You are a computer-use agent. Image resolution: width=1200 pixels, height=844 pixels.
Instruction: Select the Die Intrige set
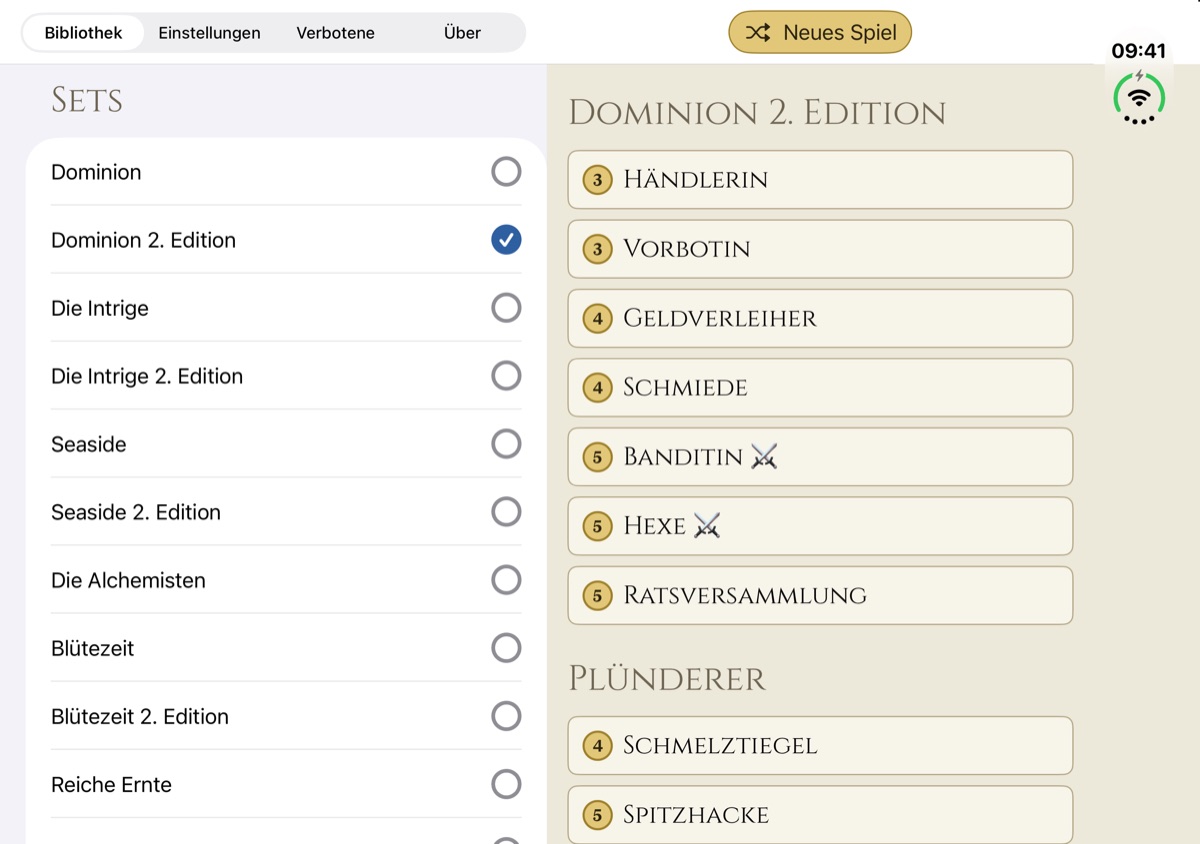click(506, 308)
